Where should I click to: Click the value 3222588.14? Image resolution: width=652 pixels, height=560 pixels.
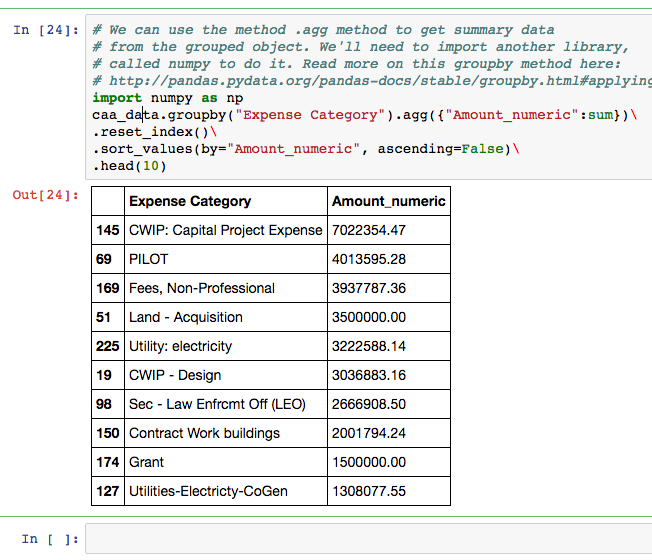tap(369, 346)
